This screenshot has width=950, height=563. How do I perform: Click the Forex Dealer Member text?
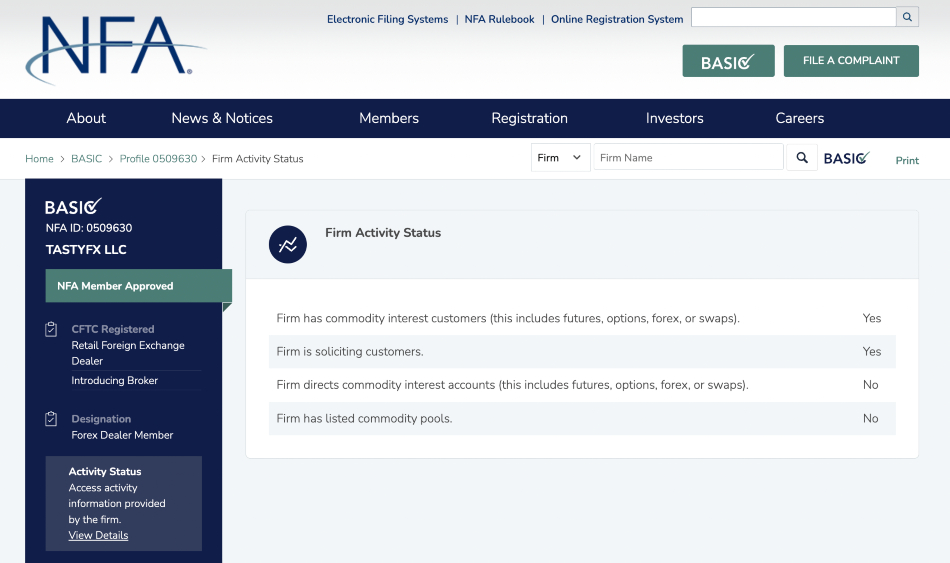[x=122, y=435]
